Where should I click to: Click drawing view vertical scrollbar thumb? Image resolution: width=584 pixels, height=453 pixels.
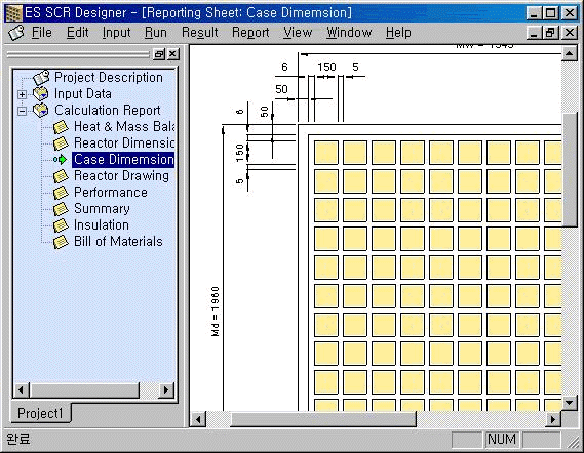coord(569,170)
